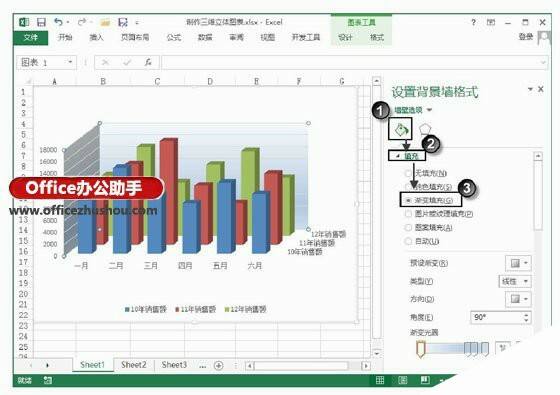Select the Gradient fill radio option
Screen dimensions: 560x395
(x=408, y=200)
